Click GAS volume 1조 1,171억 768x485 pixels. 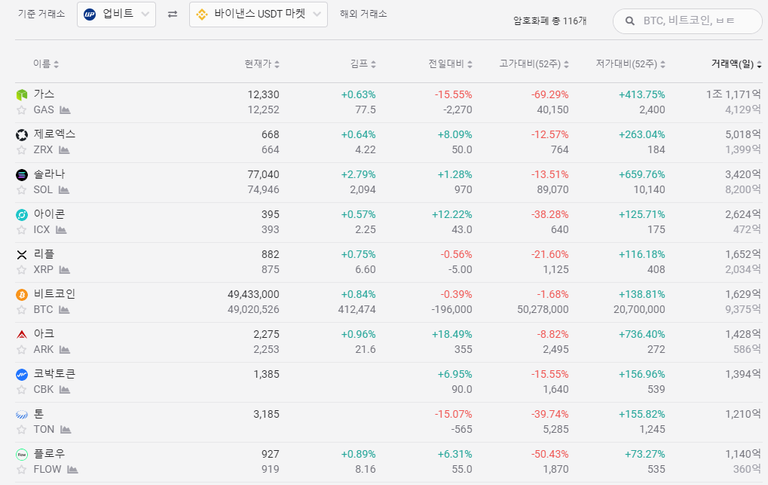click(x=733, y=94)
